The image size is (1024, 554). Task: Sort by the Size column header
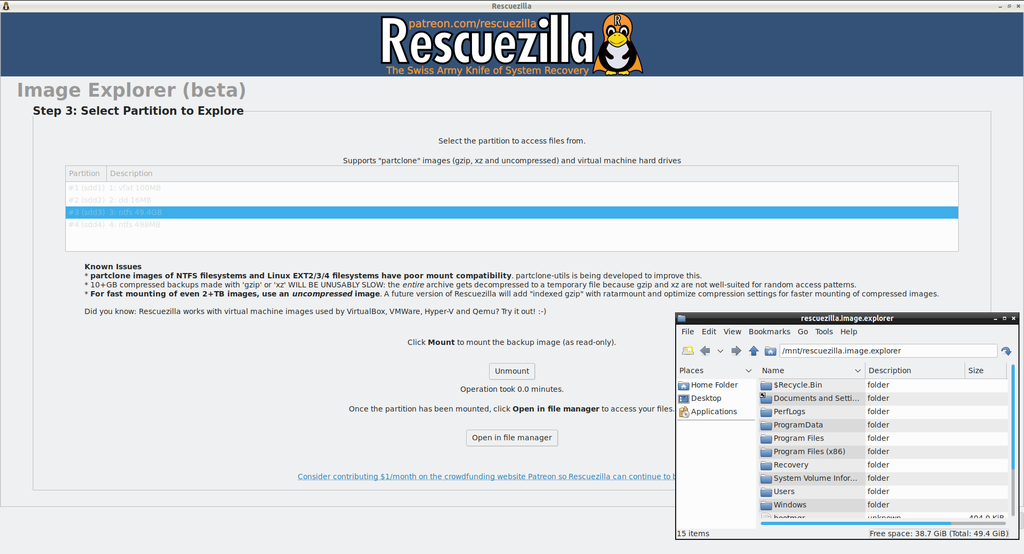click(x=985, y=370)
